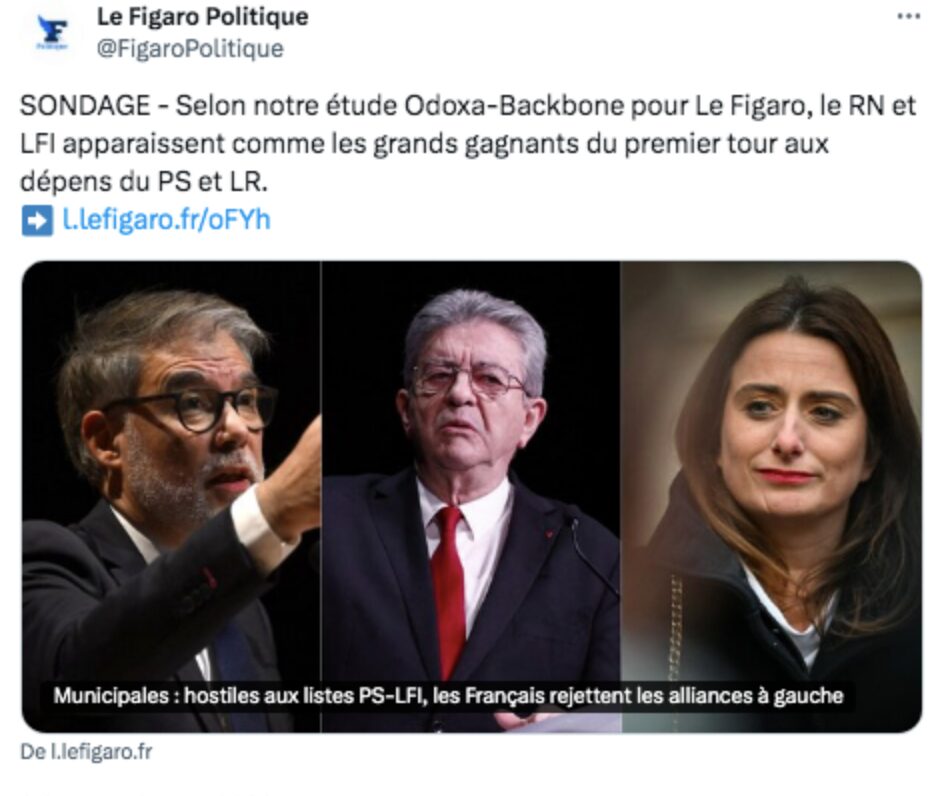Click the tweet line ending "dépens du PS et LR."
Screen dimensions: 938x796
coord(144,182)
